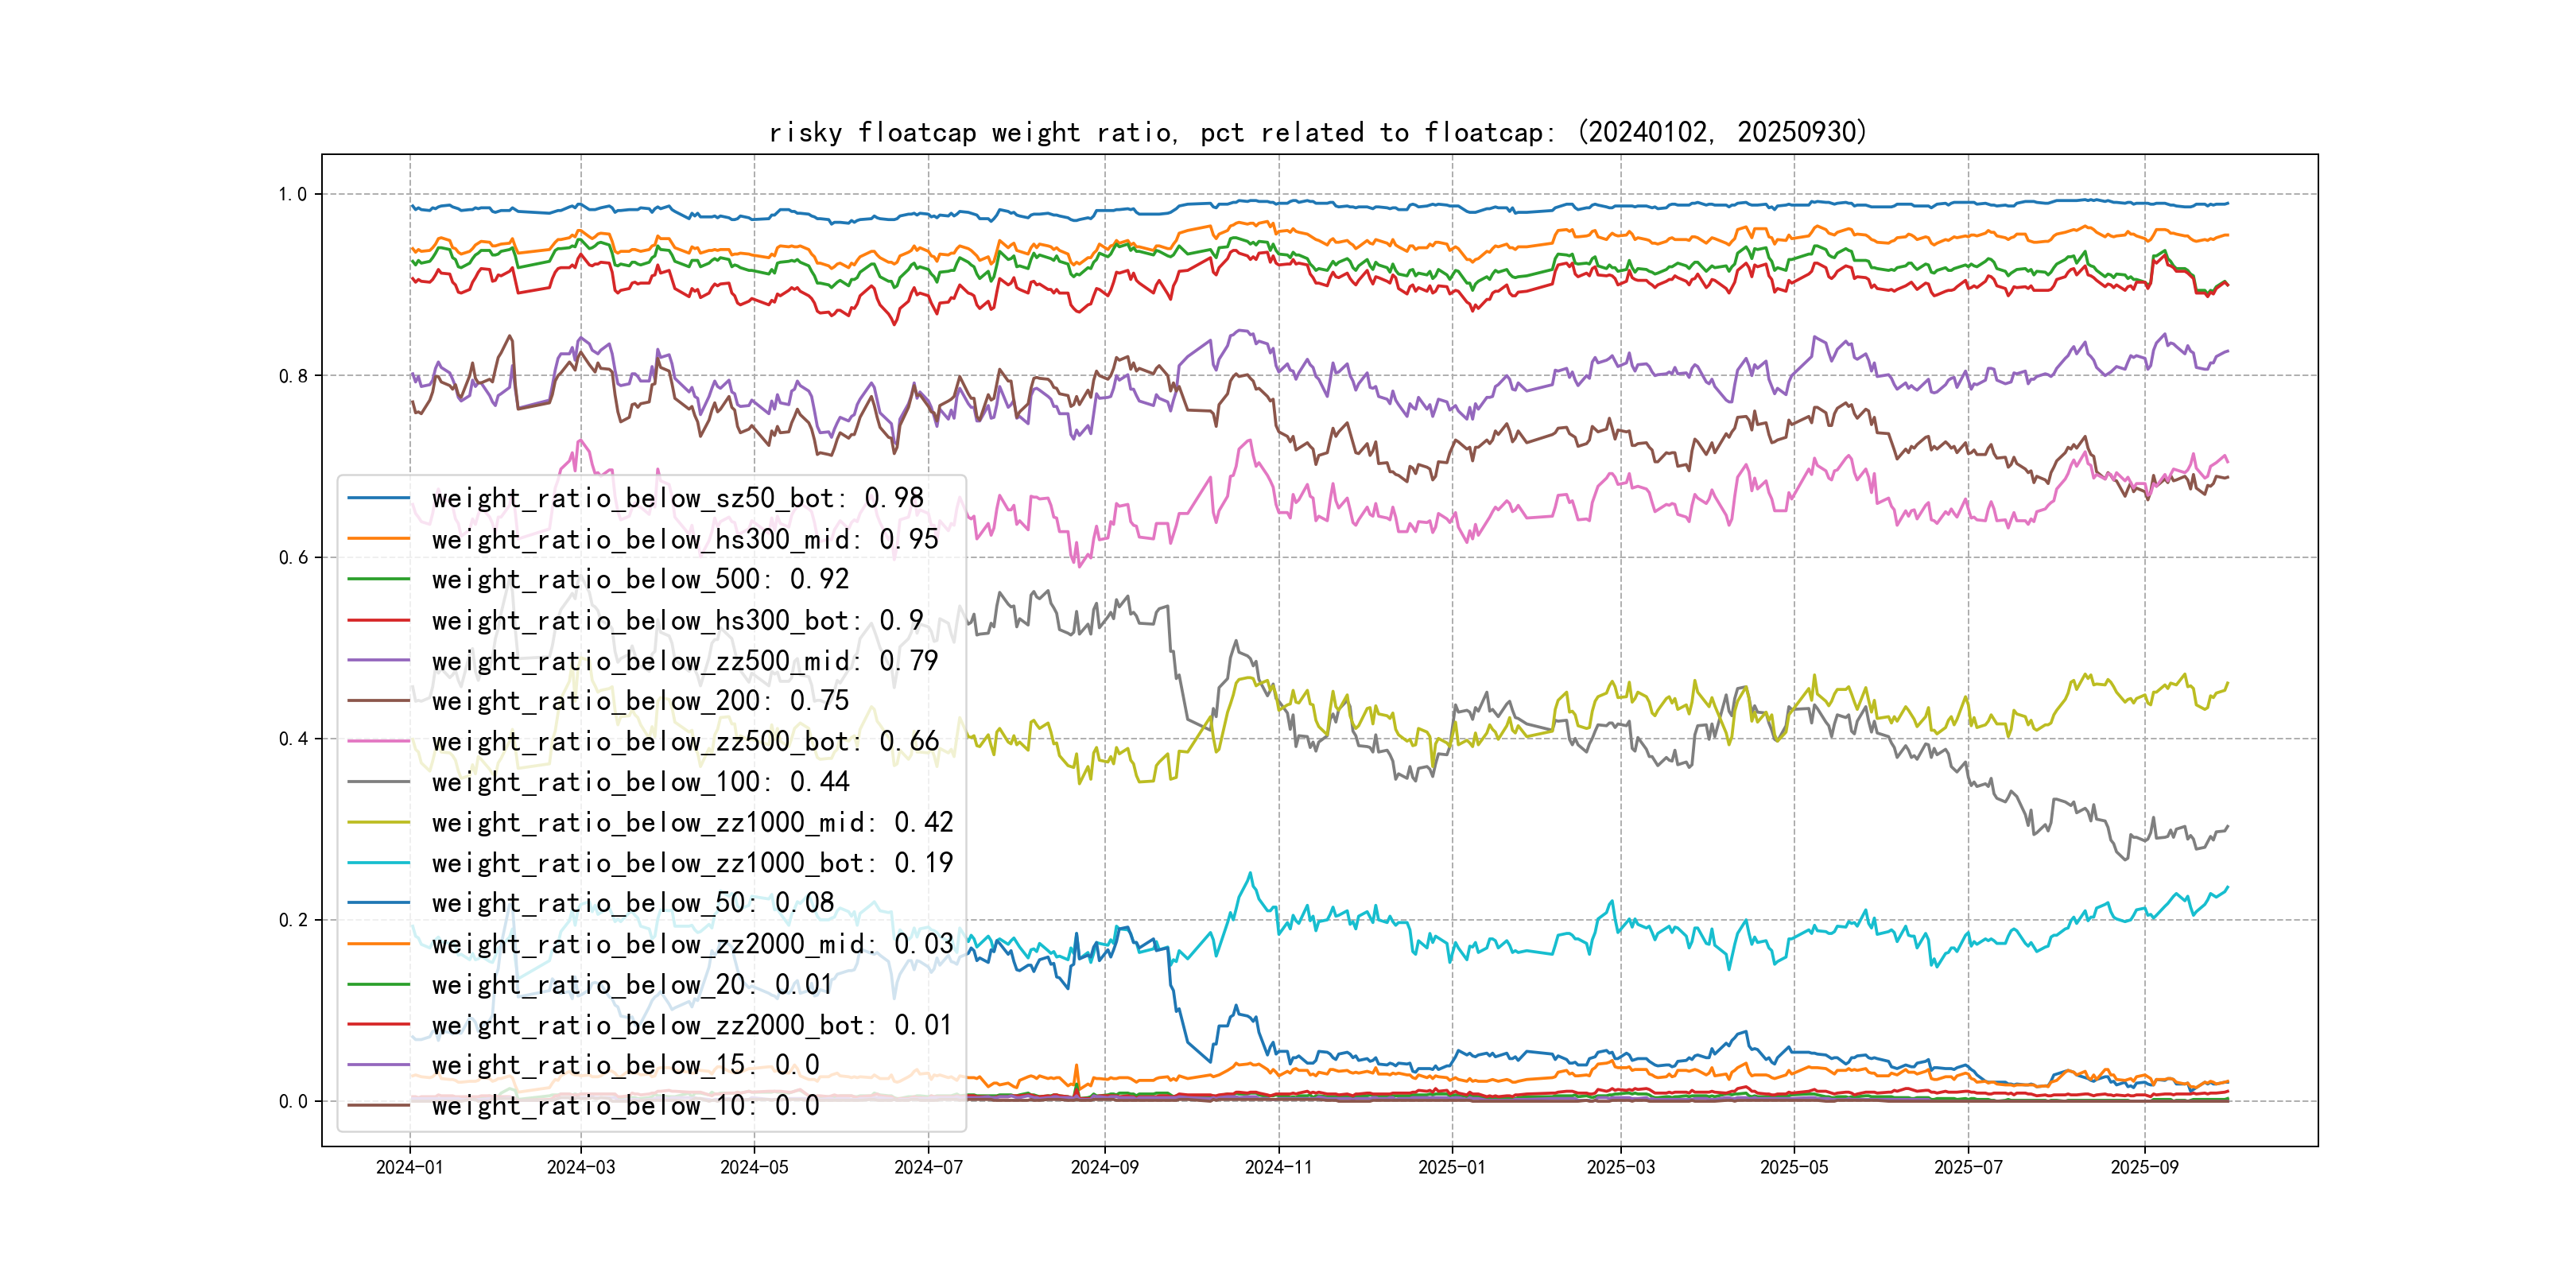Click the pink zz500_bot legend line swatch
This screenshot has width=2576, height=1288.
point(379,742)
